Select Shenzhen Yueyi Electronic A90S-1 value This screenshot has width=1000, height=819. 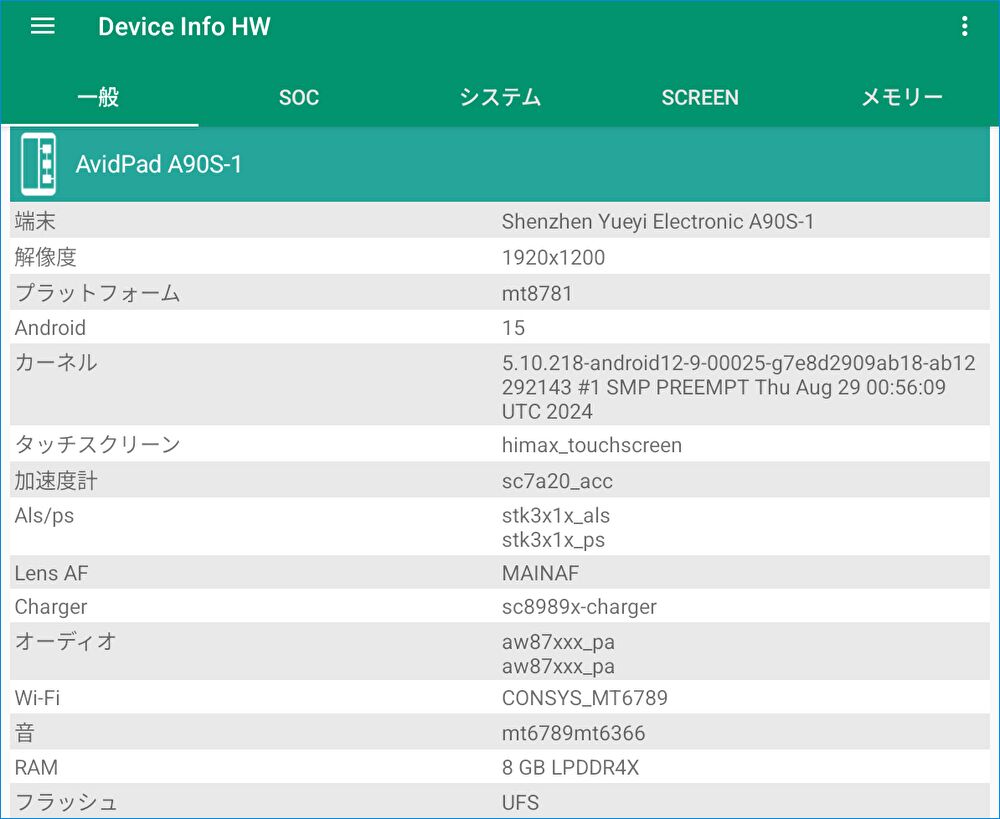[x=658, y=221]
